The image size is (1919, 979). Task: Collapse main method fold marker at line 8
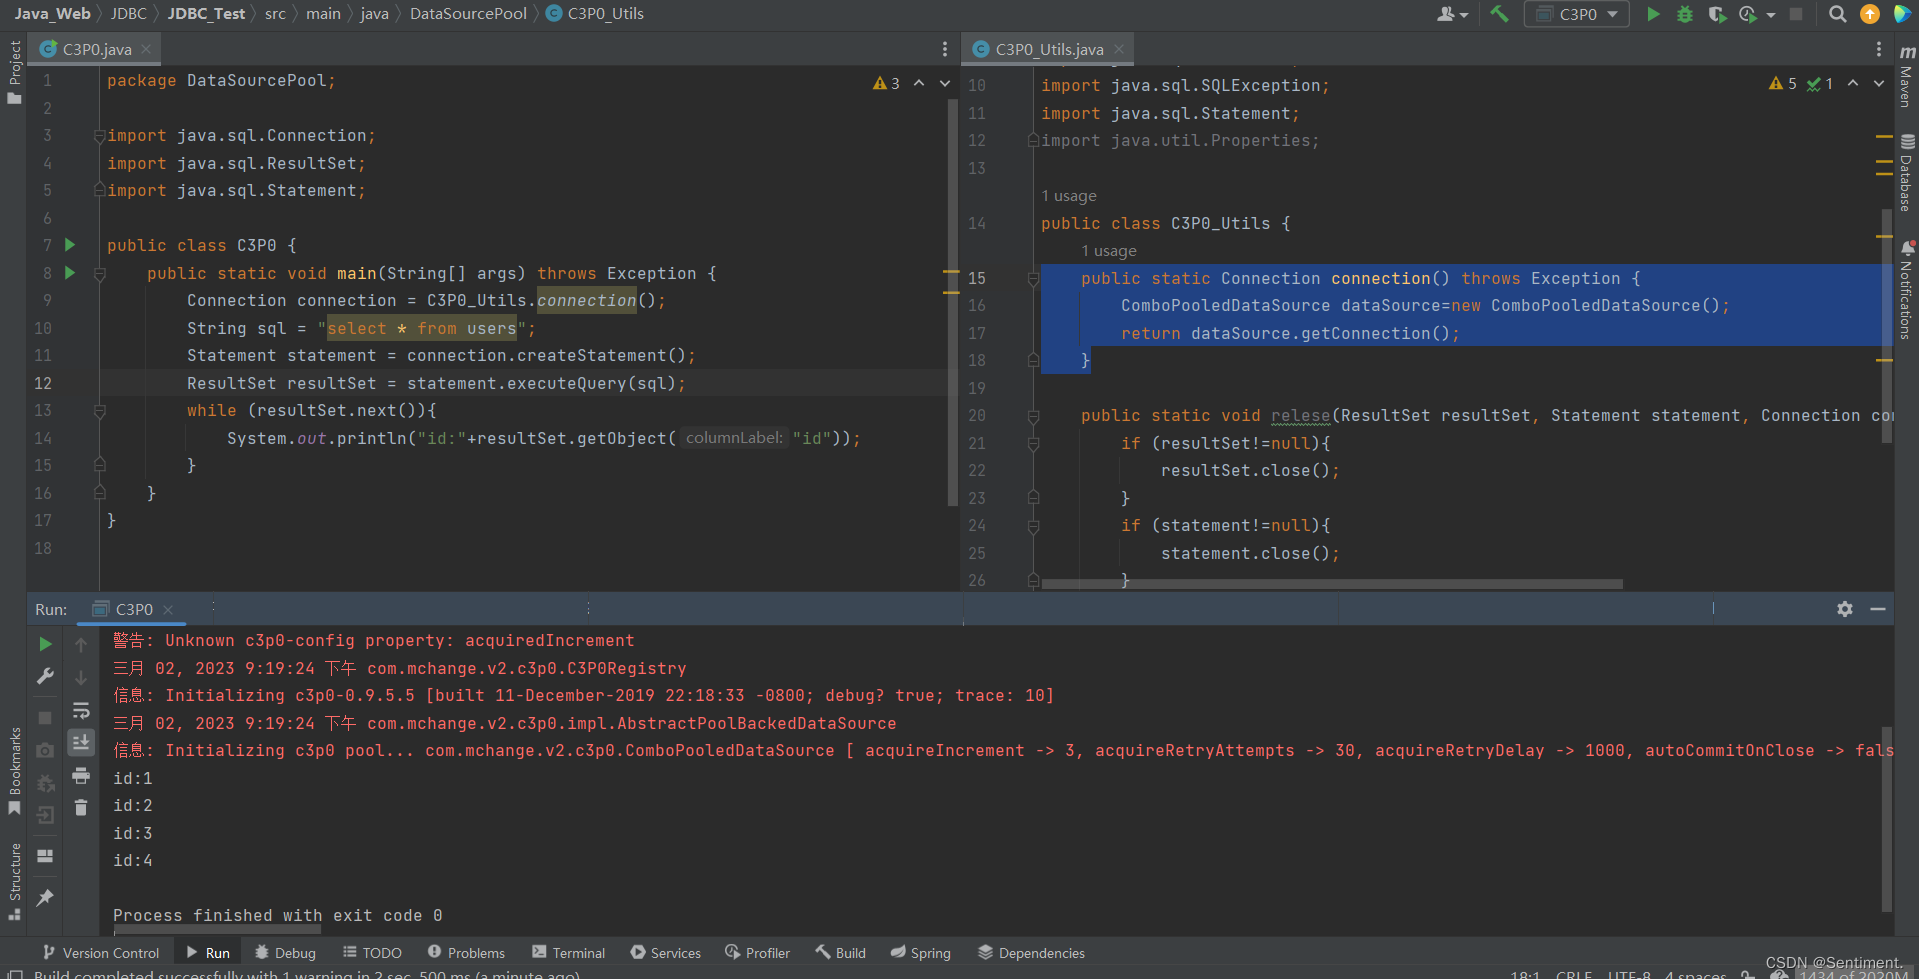99,273
